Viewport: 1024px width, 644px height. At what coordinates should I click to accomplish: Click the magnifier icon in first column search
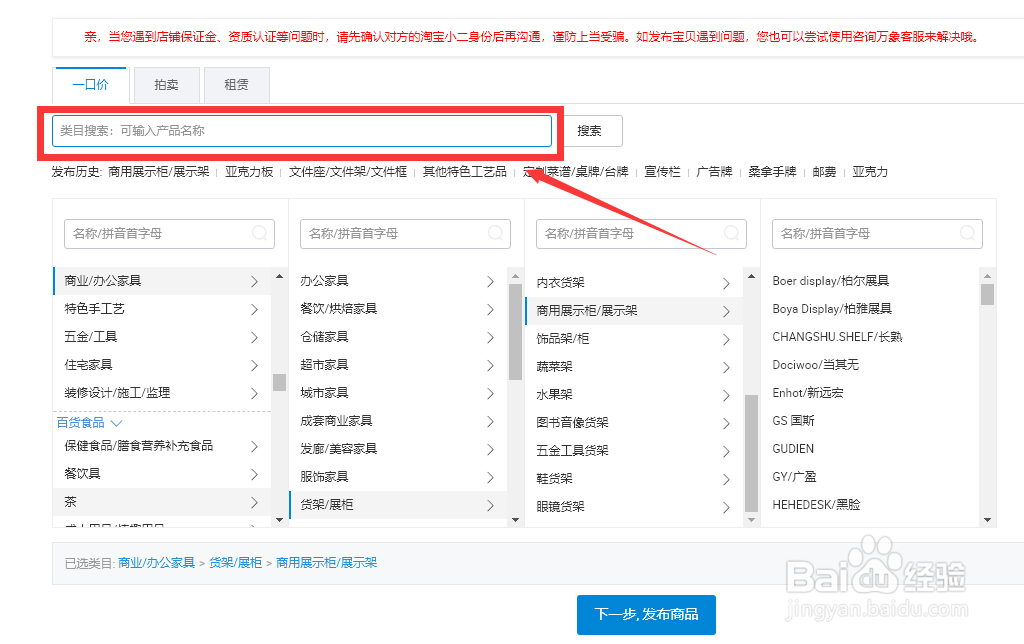[x=258, y=233]
